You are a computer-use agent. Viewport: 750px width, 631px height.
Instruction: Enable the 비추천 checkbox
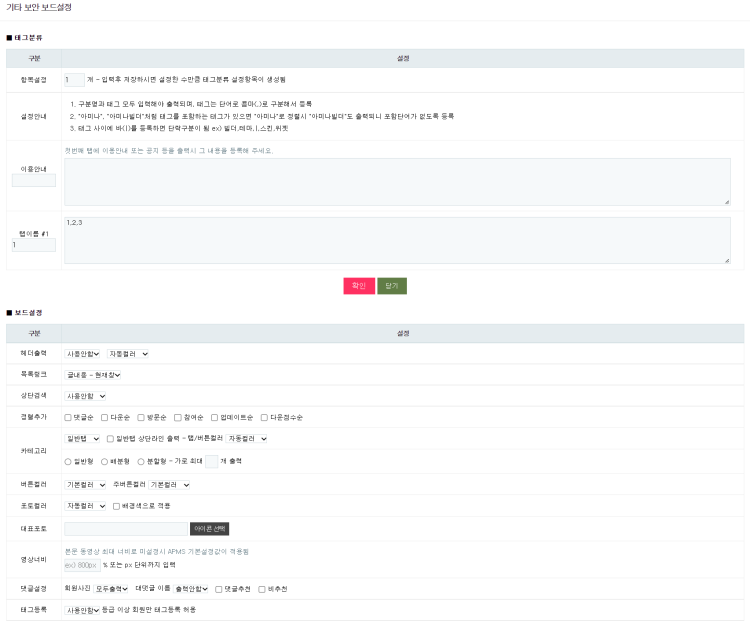[262, 589]
